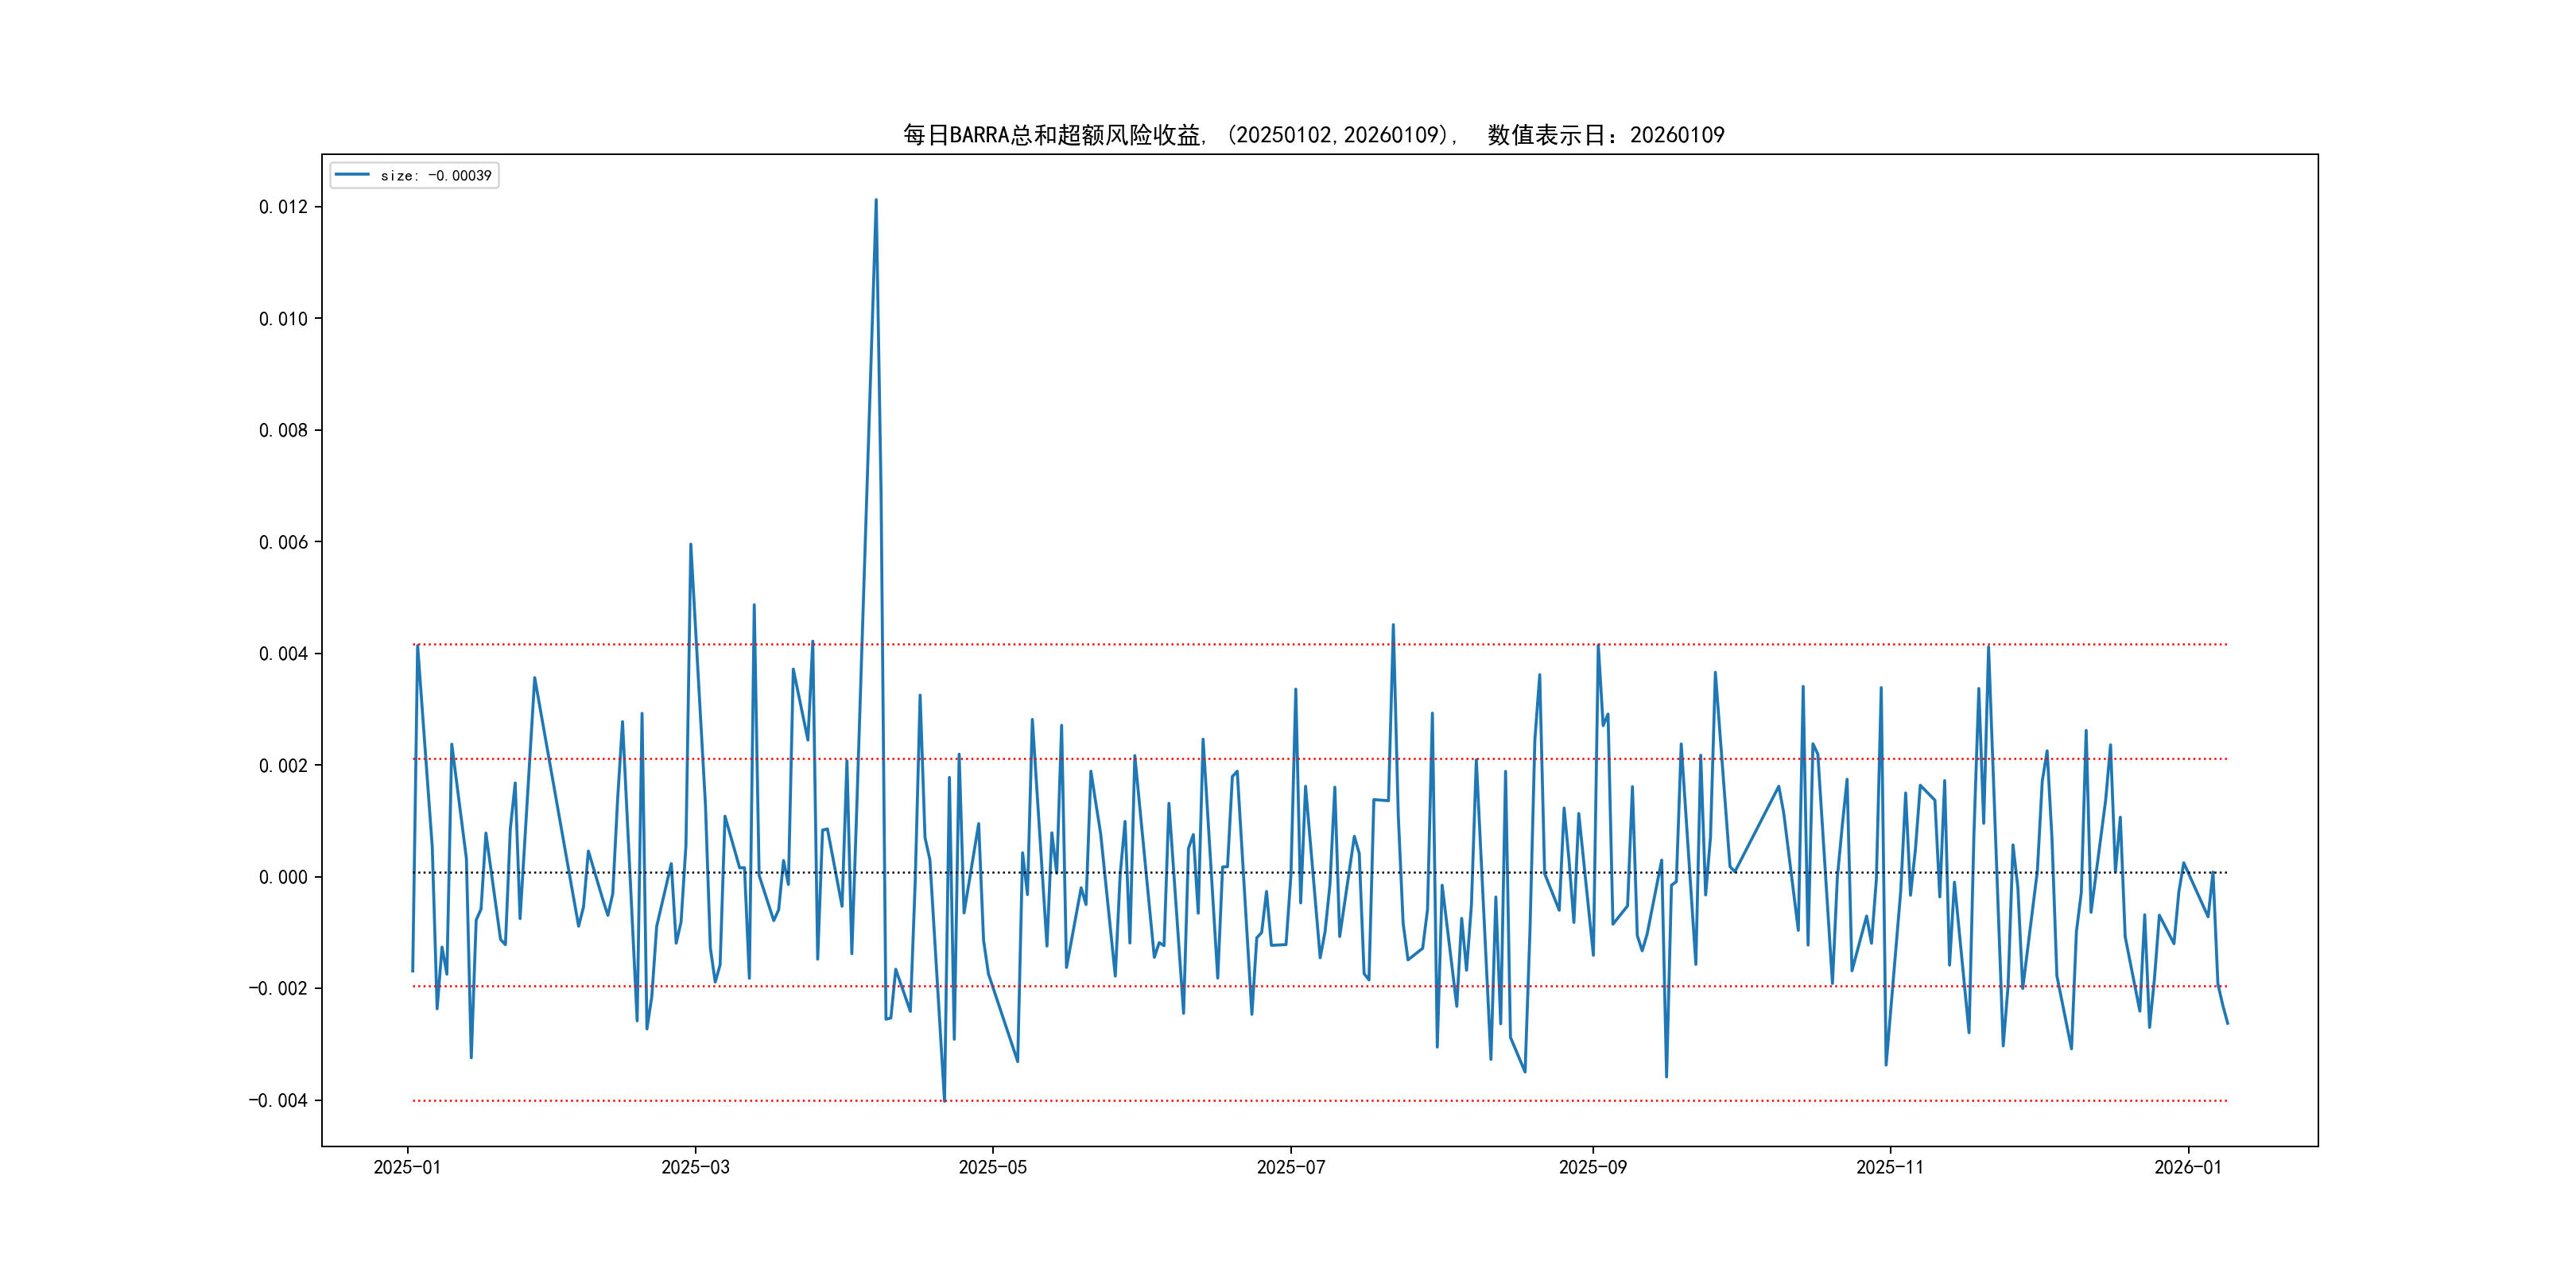Click the 0.008 y-axis tick label

tap(283, 431)
